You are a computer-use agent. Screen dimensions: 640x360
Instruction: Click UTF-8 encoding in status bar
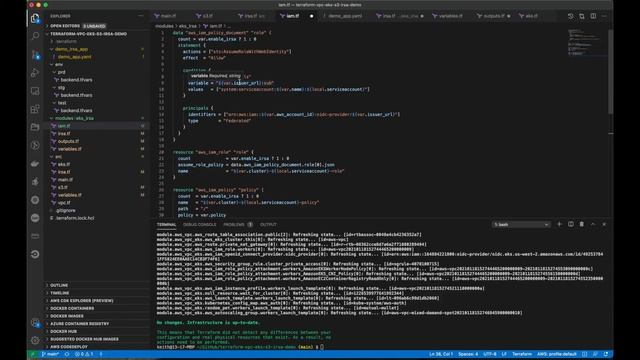coord(490,354)
